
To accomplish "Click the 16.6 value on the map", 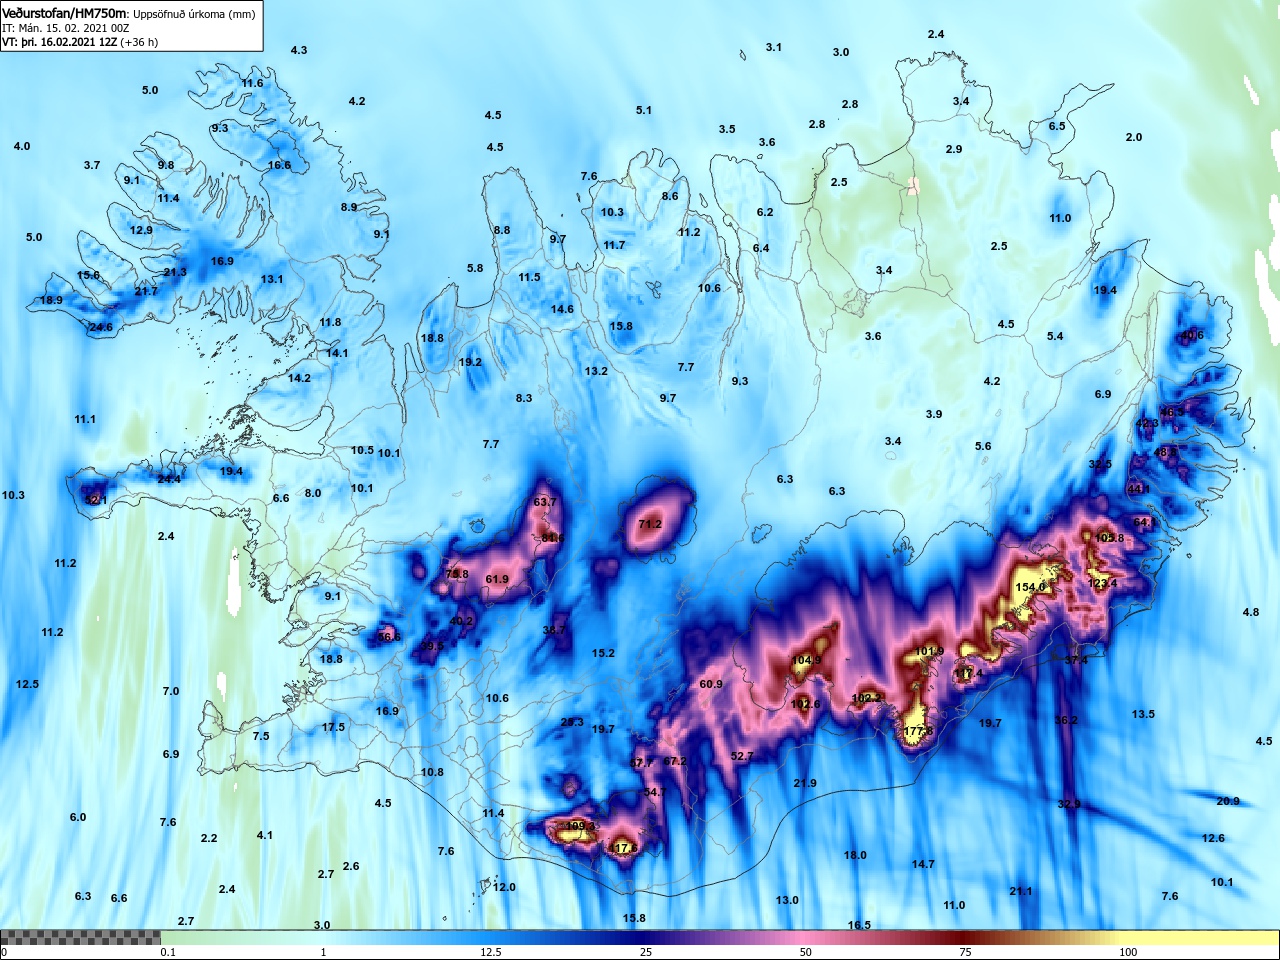I will (279, 165).
